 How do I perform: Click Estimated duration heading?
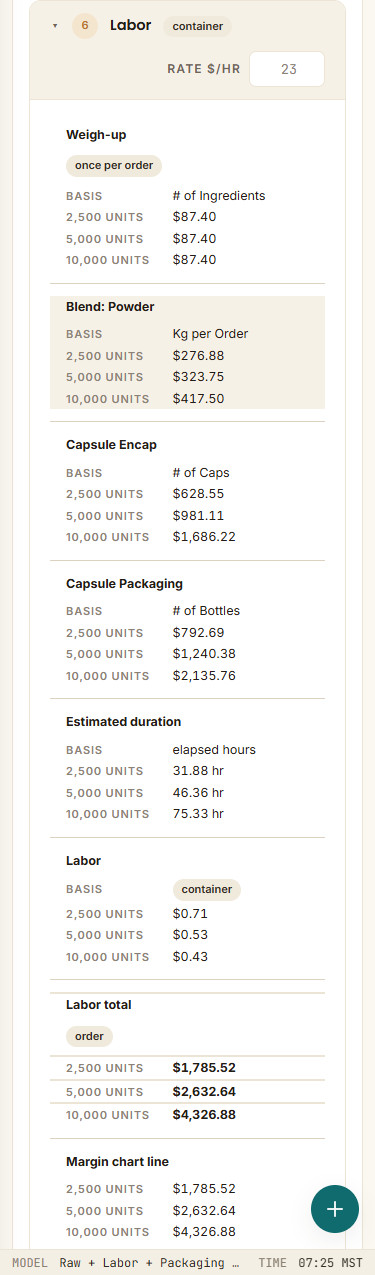point(123,721)
